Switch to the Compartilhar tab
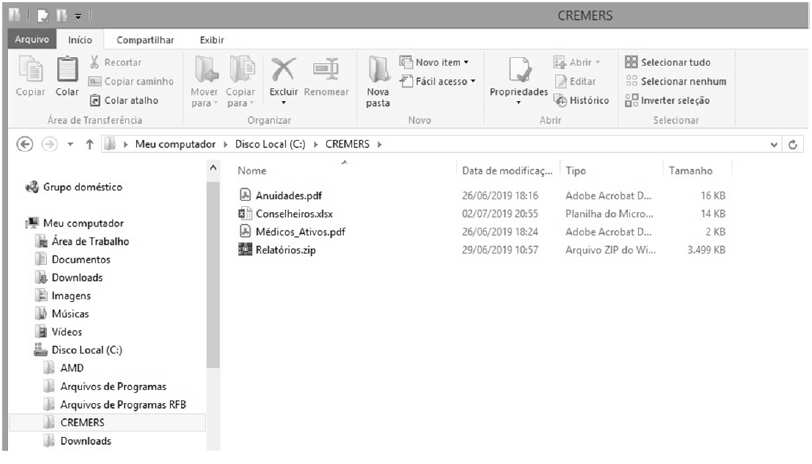This screenshot has width=812, height=464. (x=145, y=40)
